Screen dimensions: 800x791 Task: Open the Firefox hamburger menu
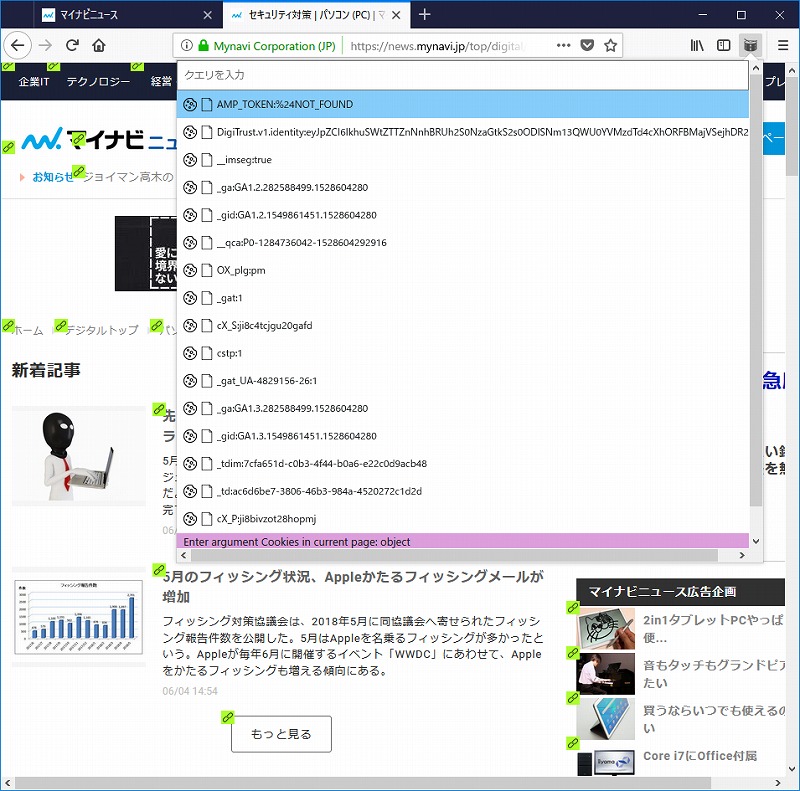(783, 45)
